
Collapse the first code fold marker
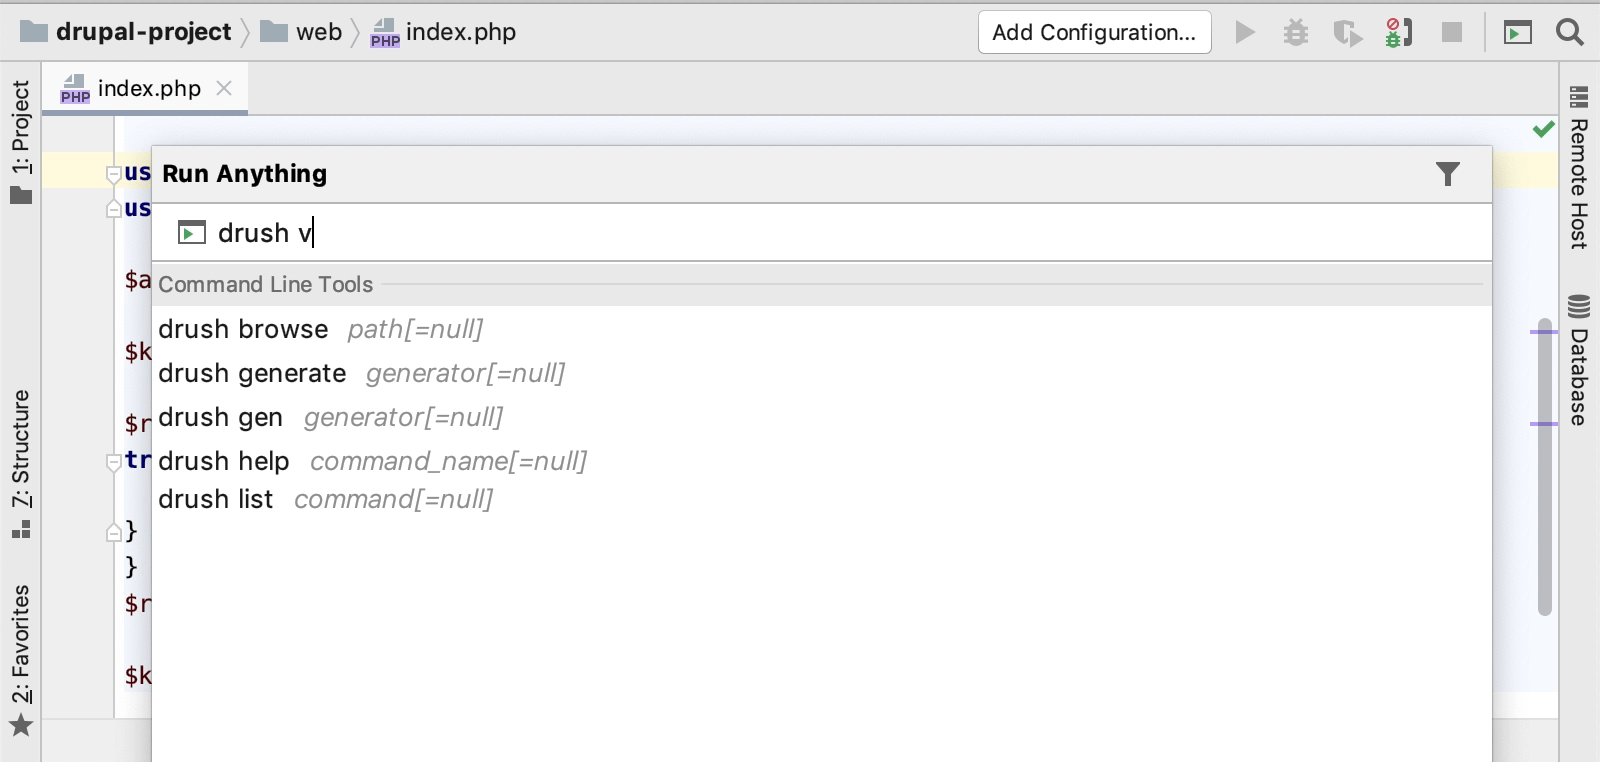click(x=113, y=174)
